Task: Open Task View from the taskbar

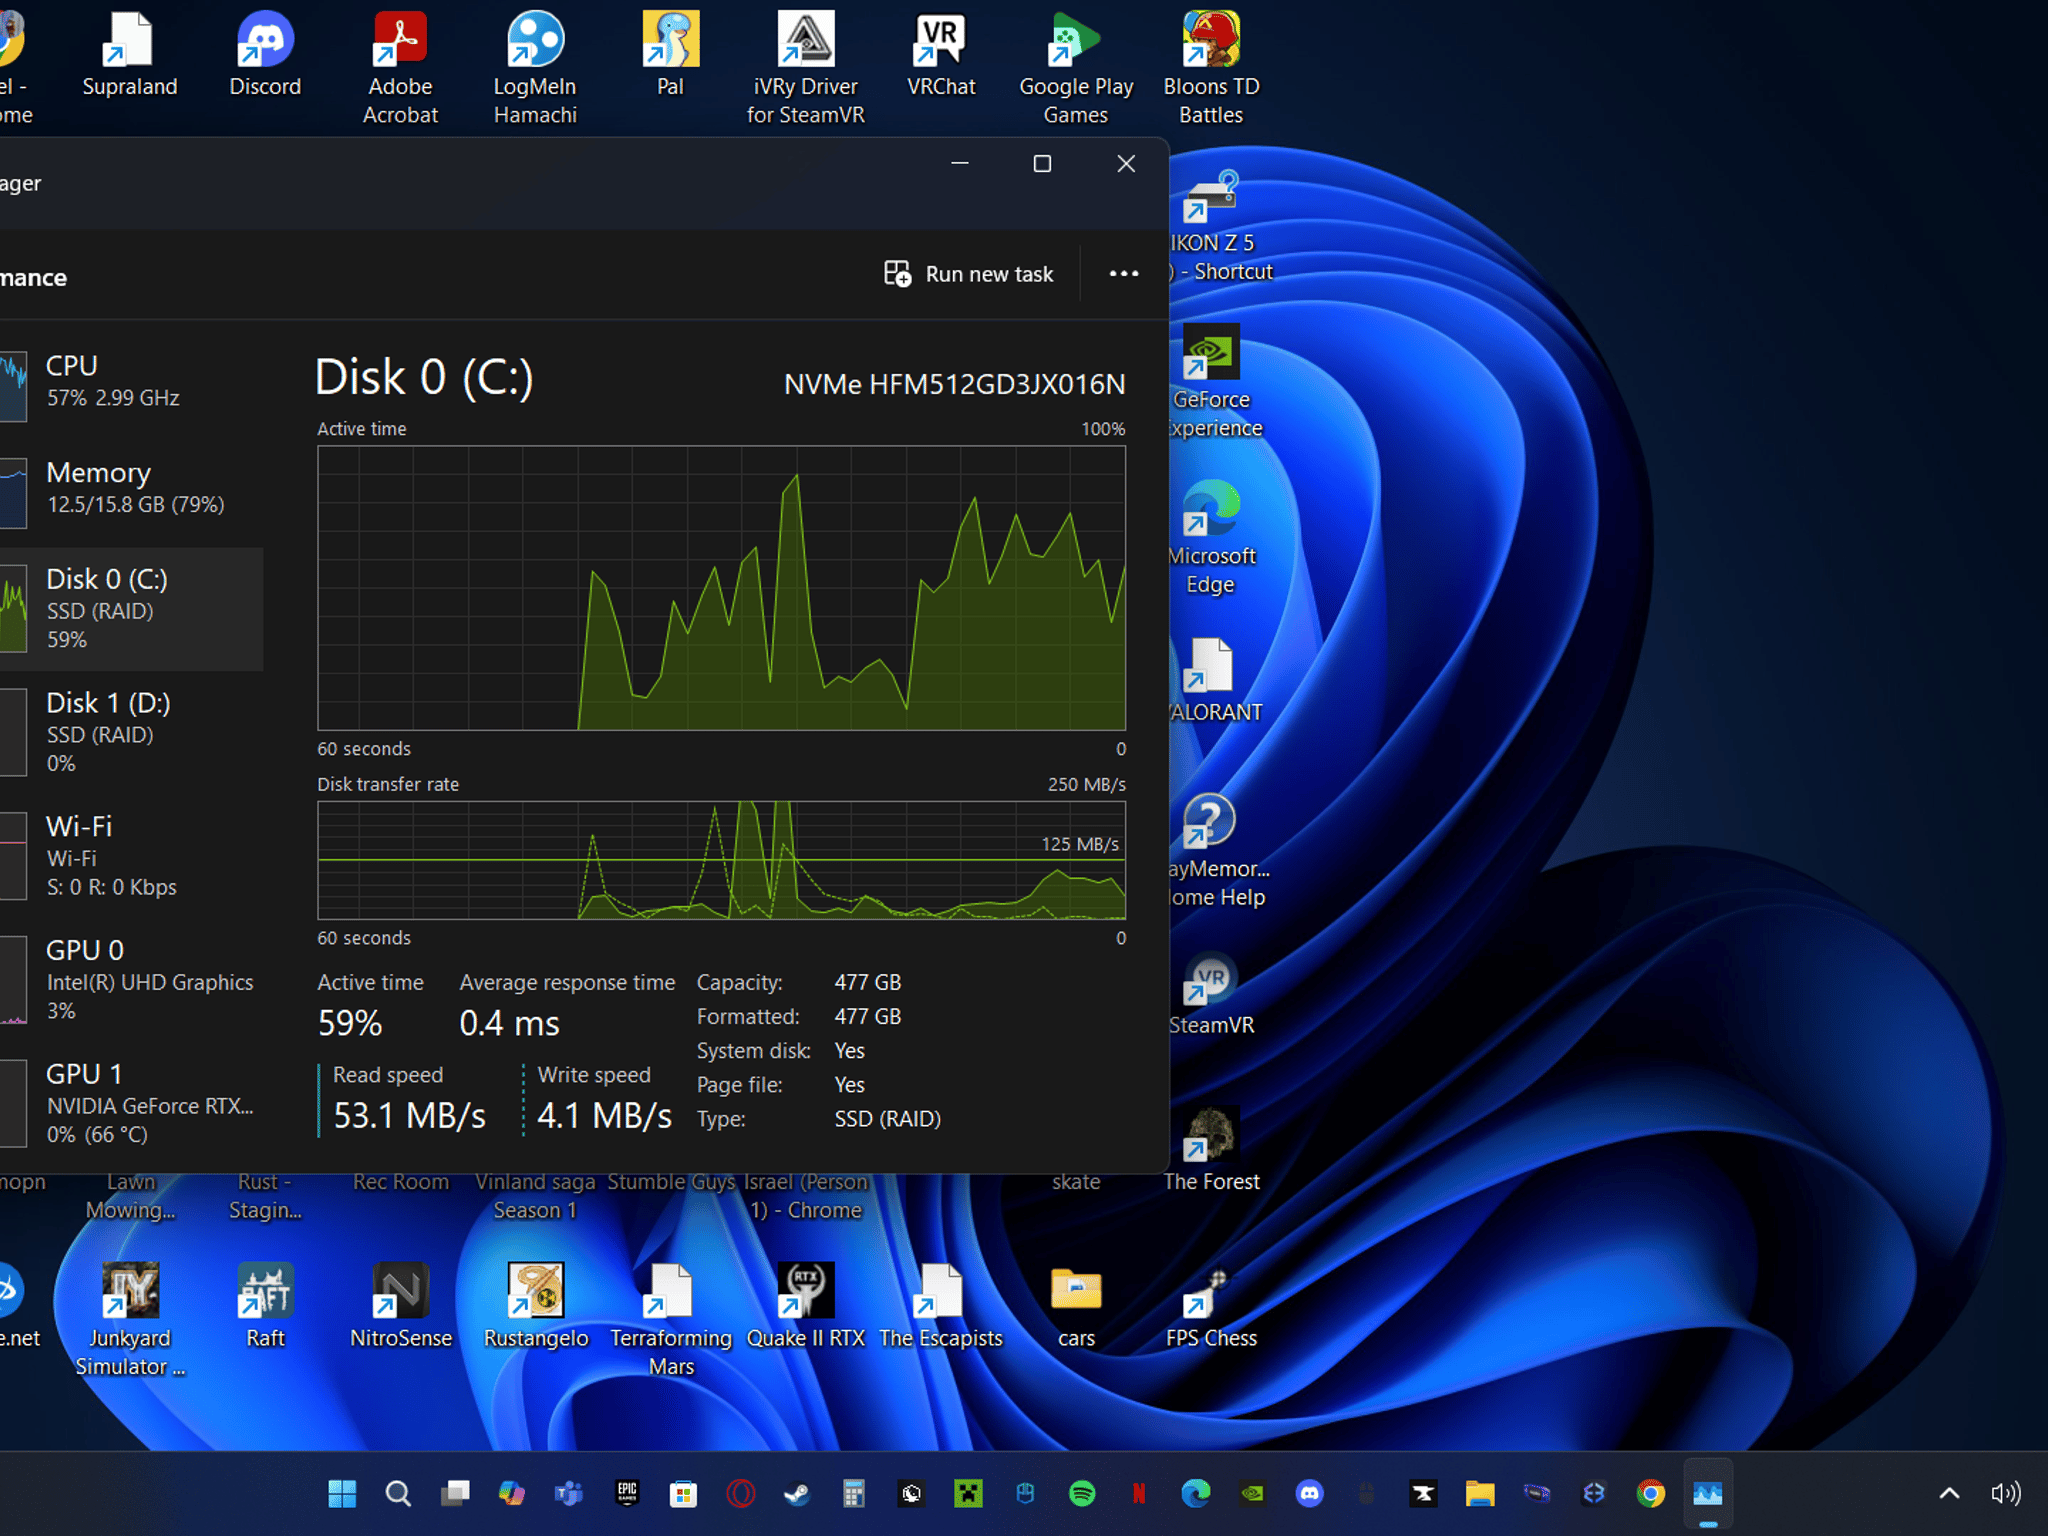Action: [455, 1494]
